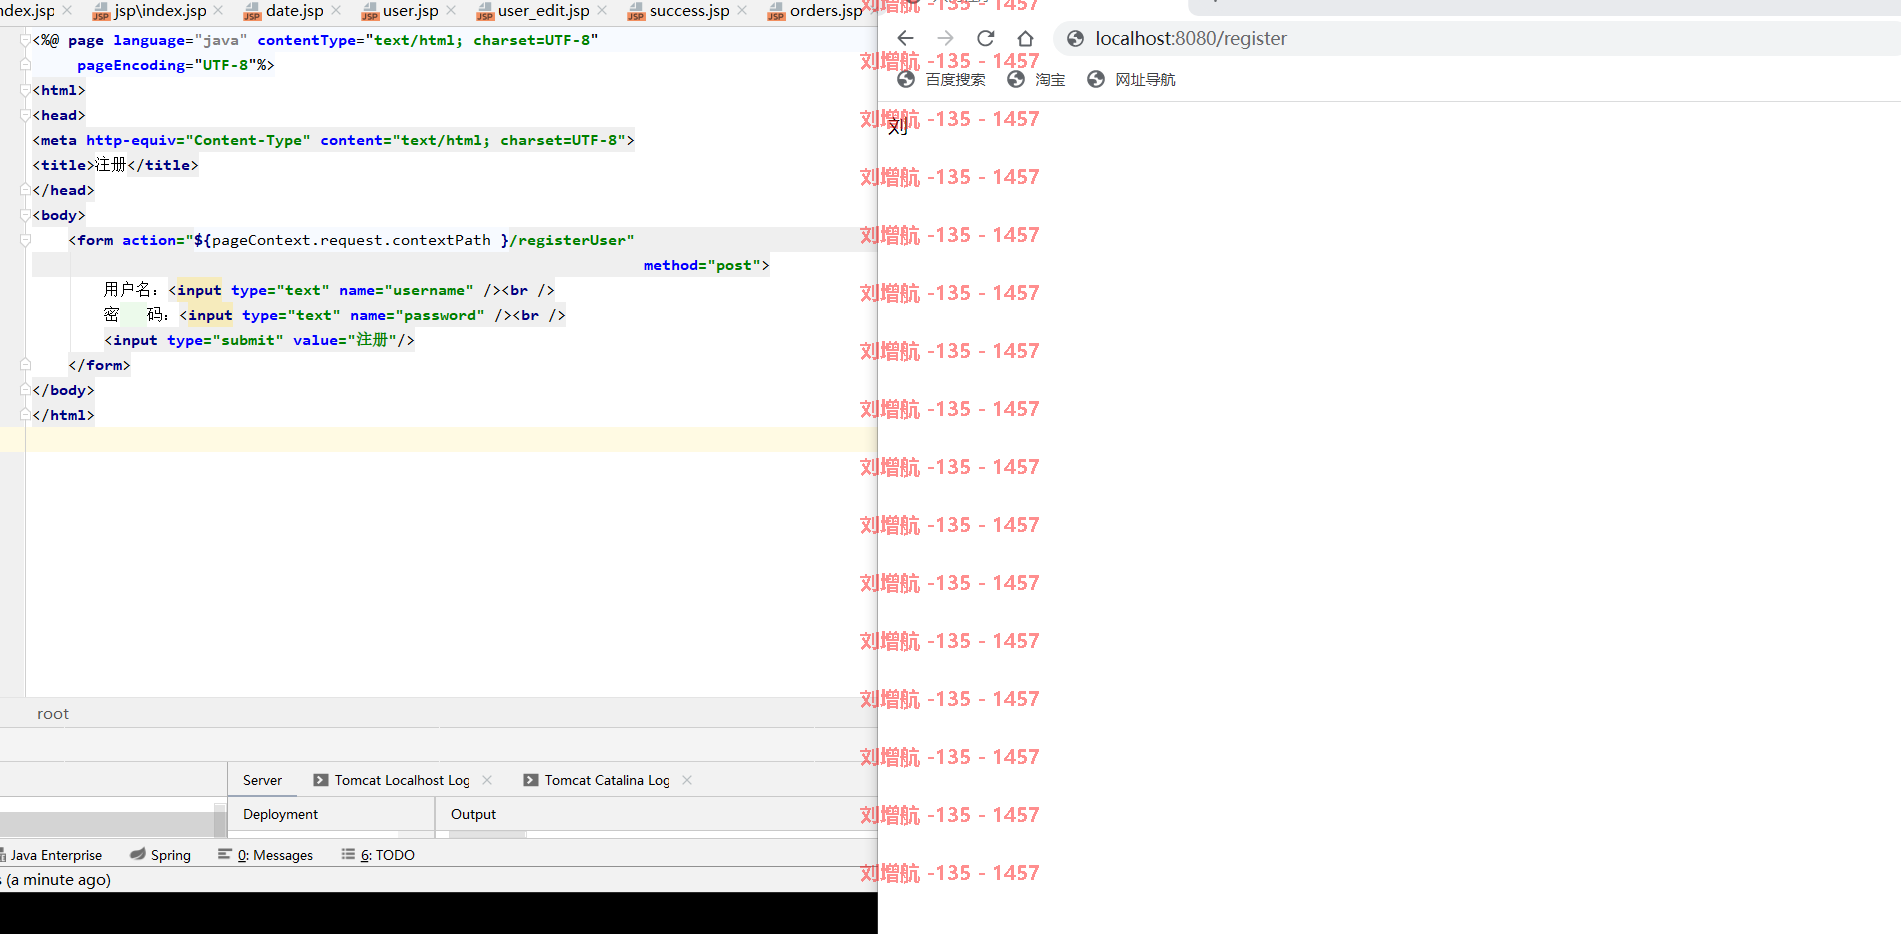The width and height of the screenshot is (1901, 934).
Task: Click the orders.jsp file type icon
Action: click(776, 12)
